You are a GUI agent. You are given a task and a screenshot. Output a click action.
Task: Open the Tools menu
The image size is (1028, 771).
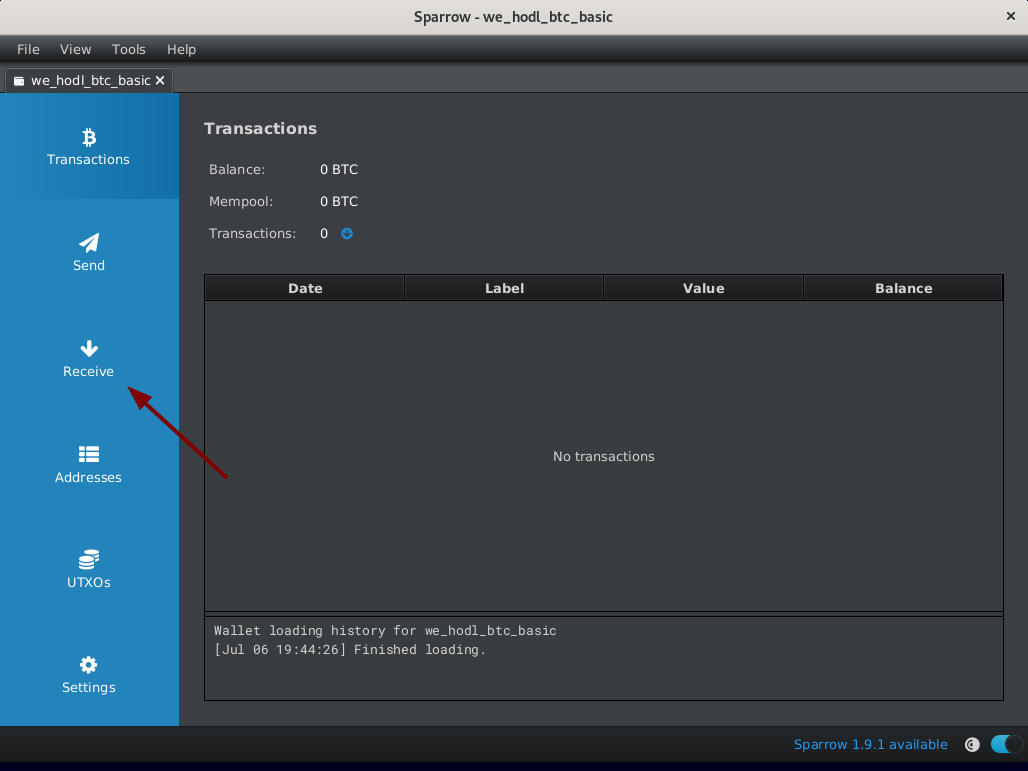[128, 49]
